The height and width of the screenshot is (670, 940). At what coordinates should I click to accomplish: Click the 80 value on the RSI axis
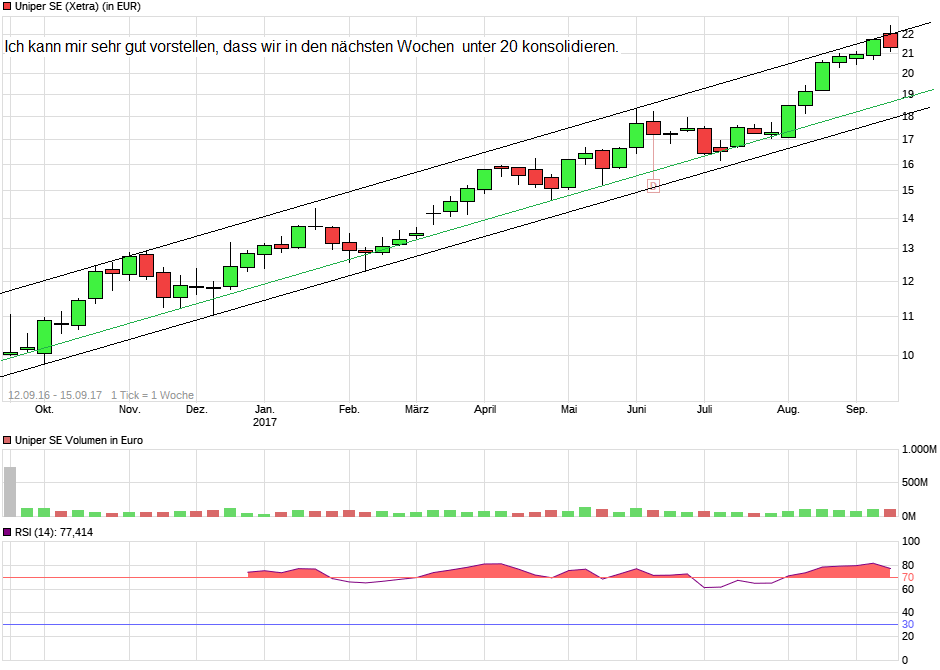pos(908,565)
